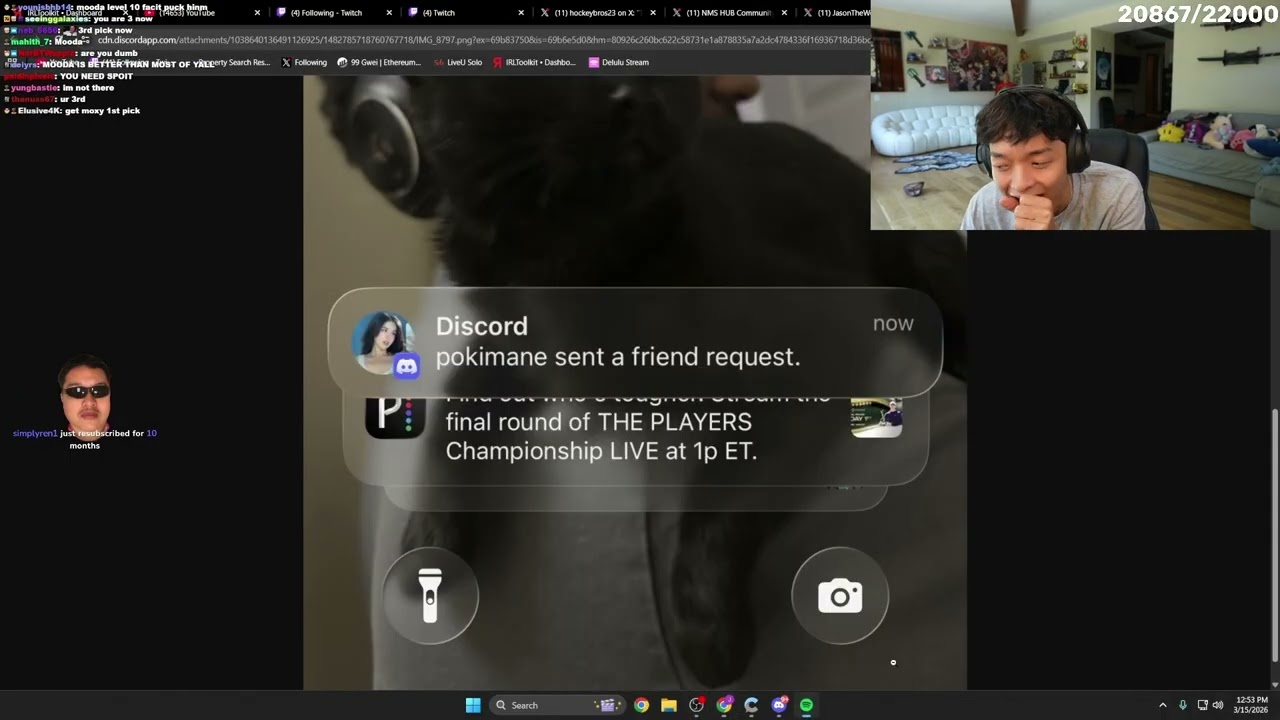Click pokimane's avatar in the Discord notification
This screenshot has height=720, width=1280.
[383, 343]
